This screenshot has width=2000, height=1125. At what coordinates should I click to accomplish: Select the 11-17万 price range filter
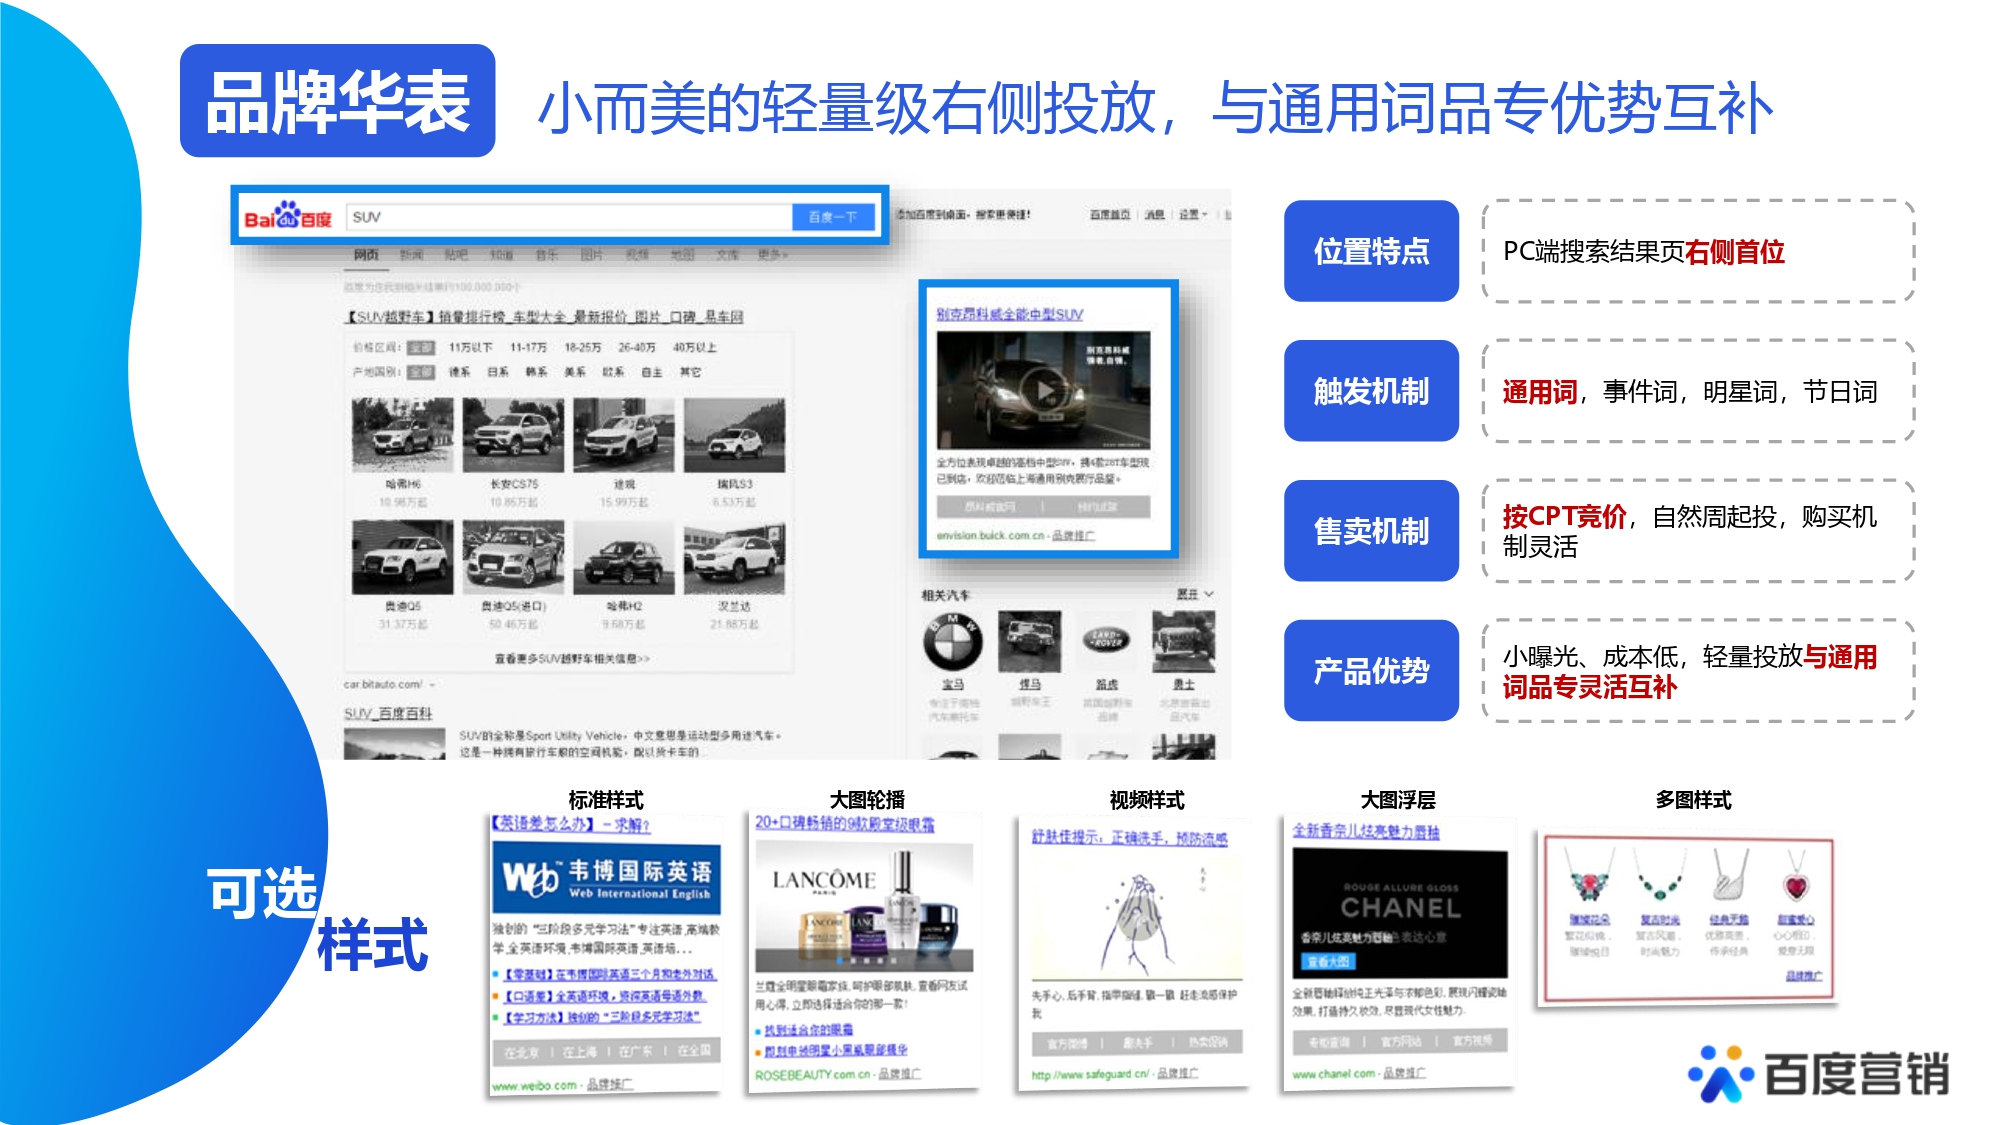[528, 347]
